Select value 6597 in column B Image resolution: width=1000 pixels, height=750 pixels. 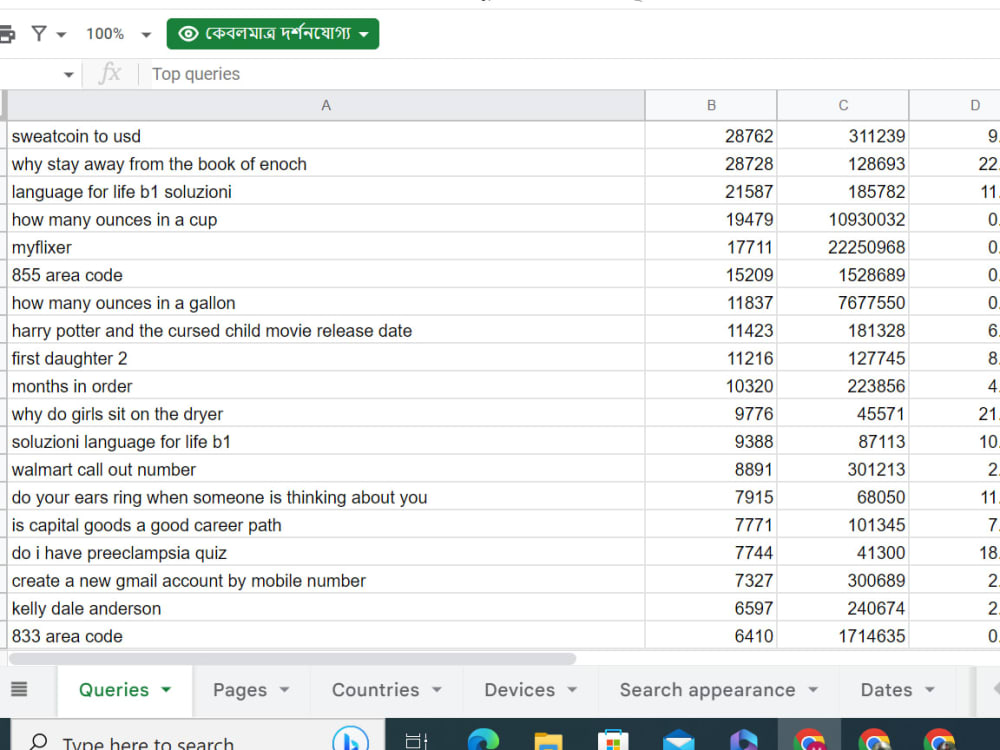coord(711,608)
